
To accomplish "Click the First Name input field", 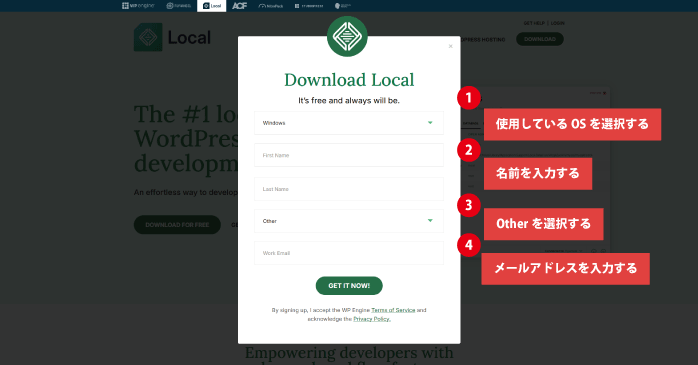I will (349, 155).
